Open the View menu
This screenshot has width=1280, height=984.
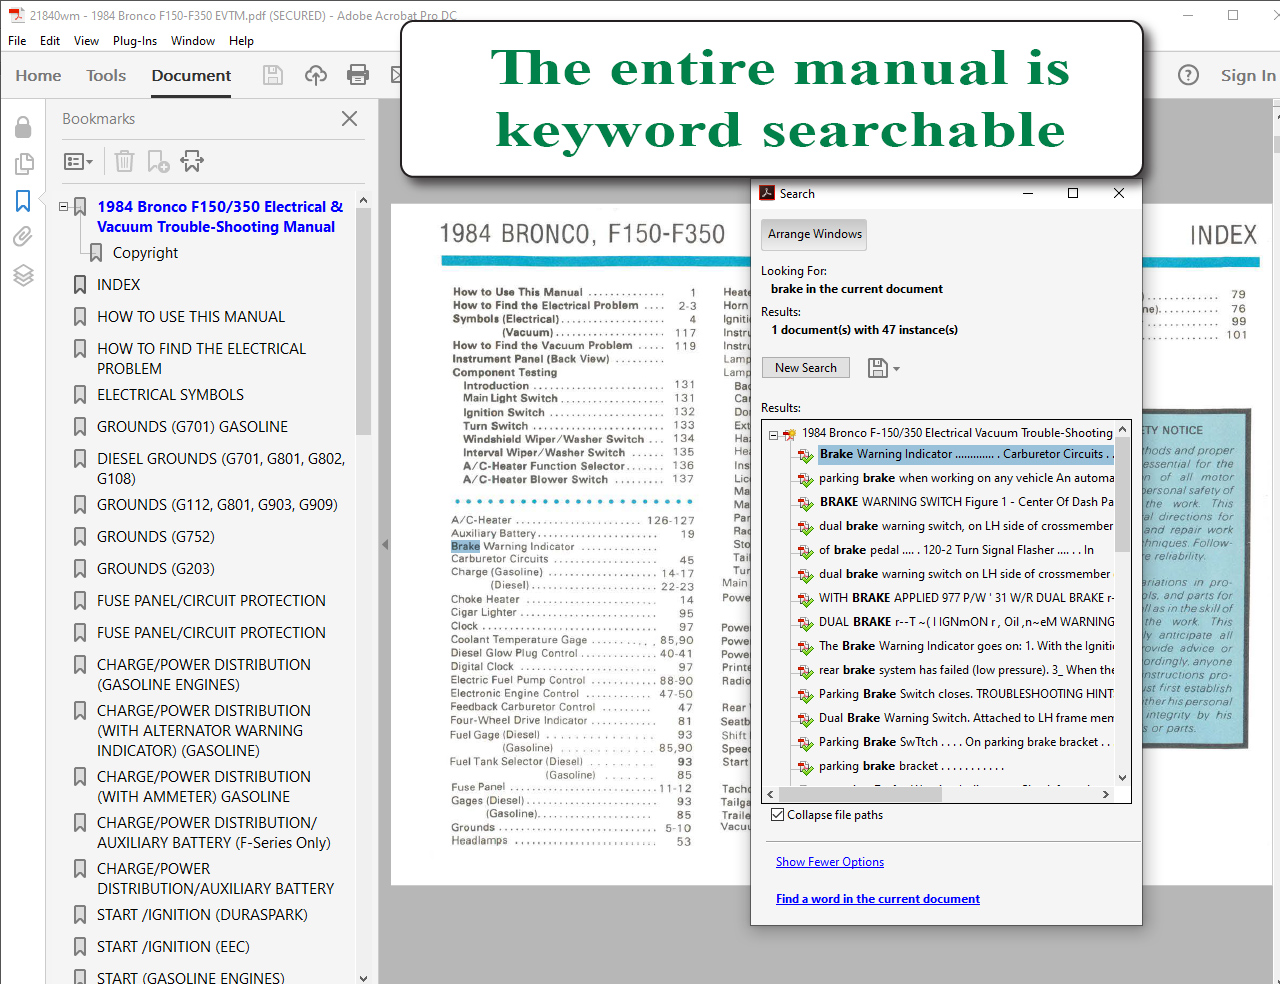pyautogui.click(x=86, y=41)
